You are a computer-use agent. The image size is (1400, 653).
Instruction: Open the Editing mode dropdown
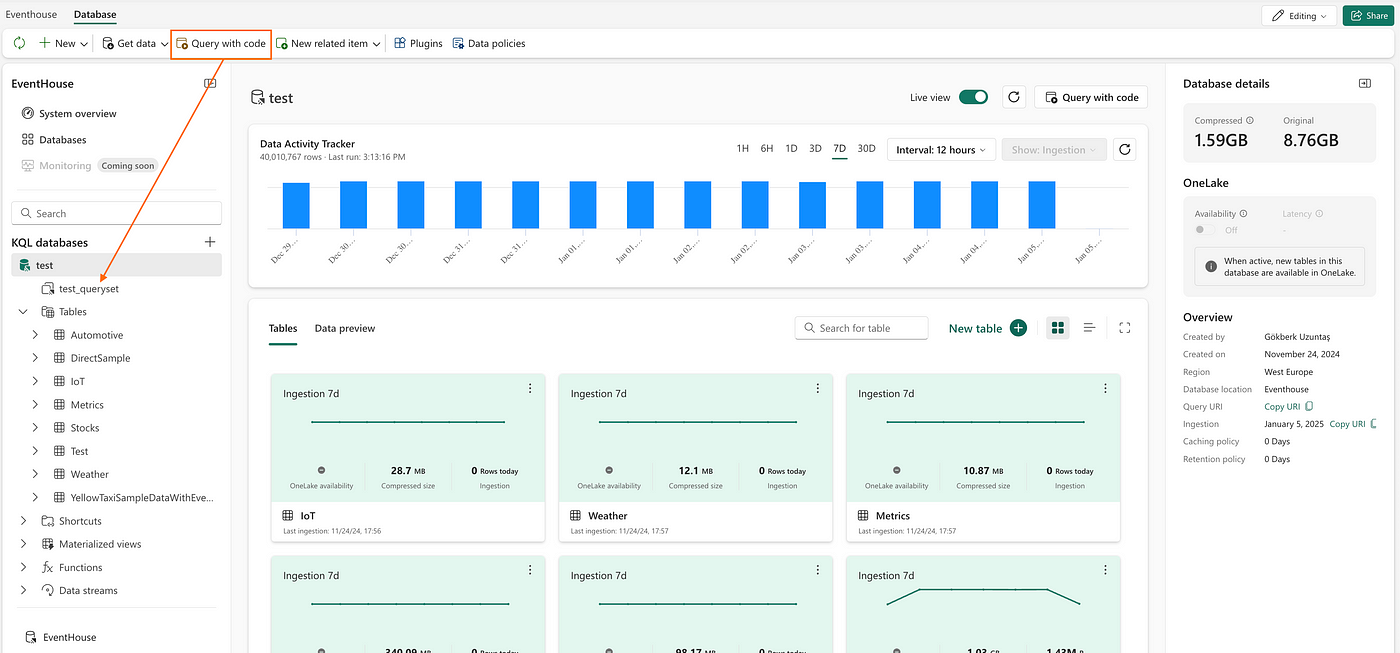(1299, 16)
